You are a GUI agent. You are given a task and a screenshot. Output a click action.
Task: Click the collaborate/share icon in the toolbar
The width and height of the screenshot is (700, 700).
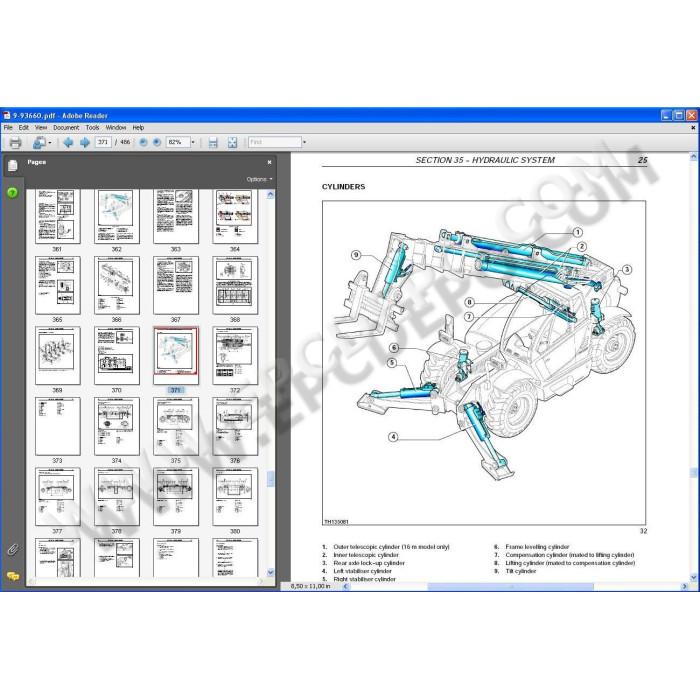39,142
